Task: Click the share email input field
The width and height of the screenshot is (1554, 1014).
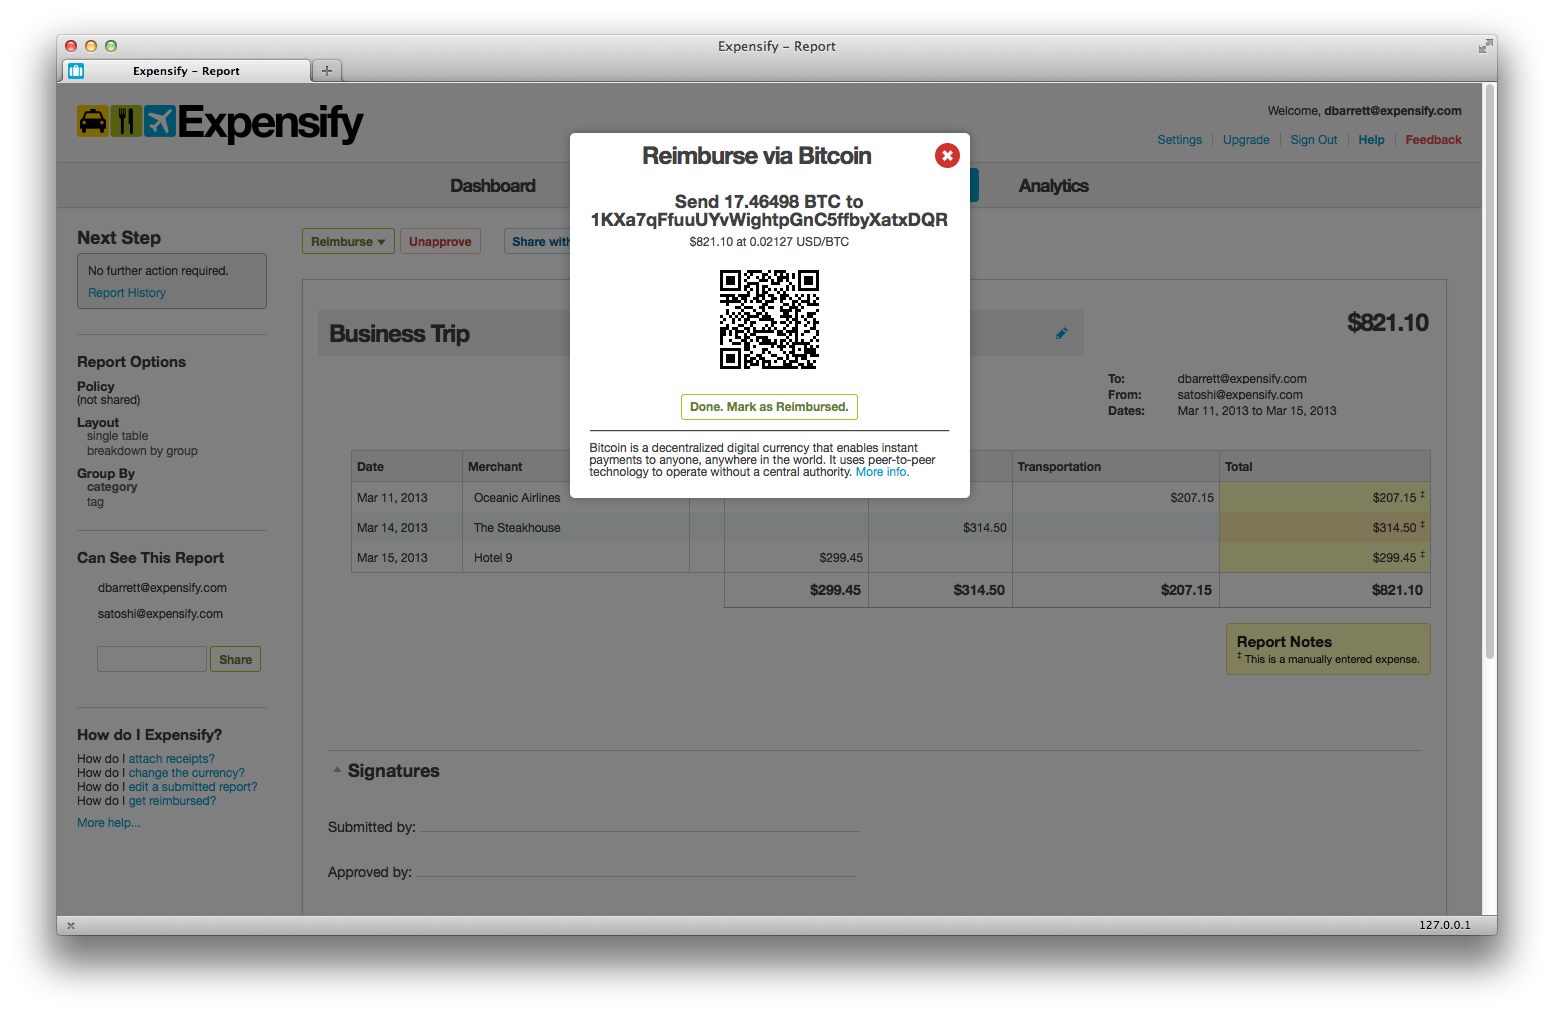Action: [x=152, y=659]
